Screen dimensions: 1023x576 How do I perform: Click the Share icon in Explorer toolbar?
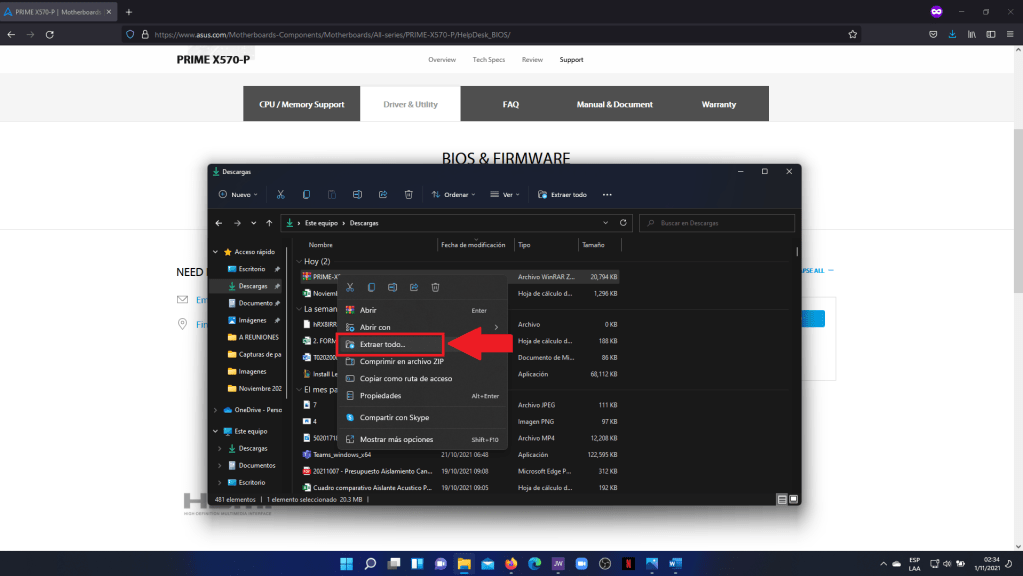click(383, 194)
